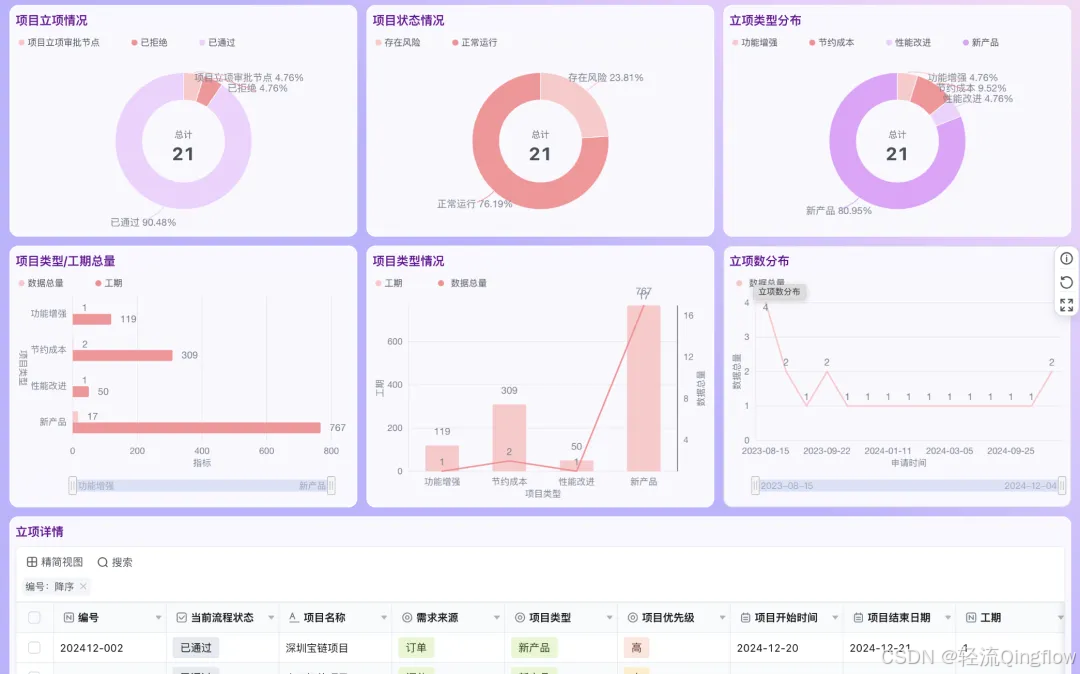This screenshot has width=1080, height=674.
Task: Open the 项目开始时间 column dropdown arrow
Action: point(835,618)
